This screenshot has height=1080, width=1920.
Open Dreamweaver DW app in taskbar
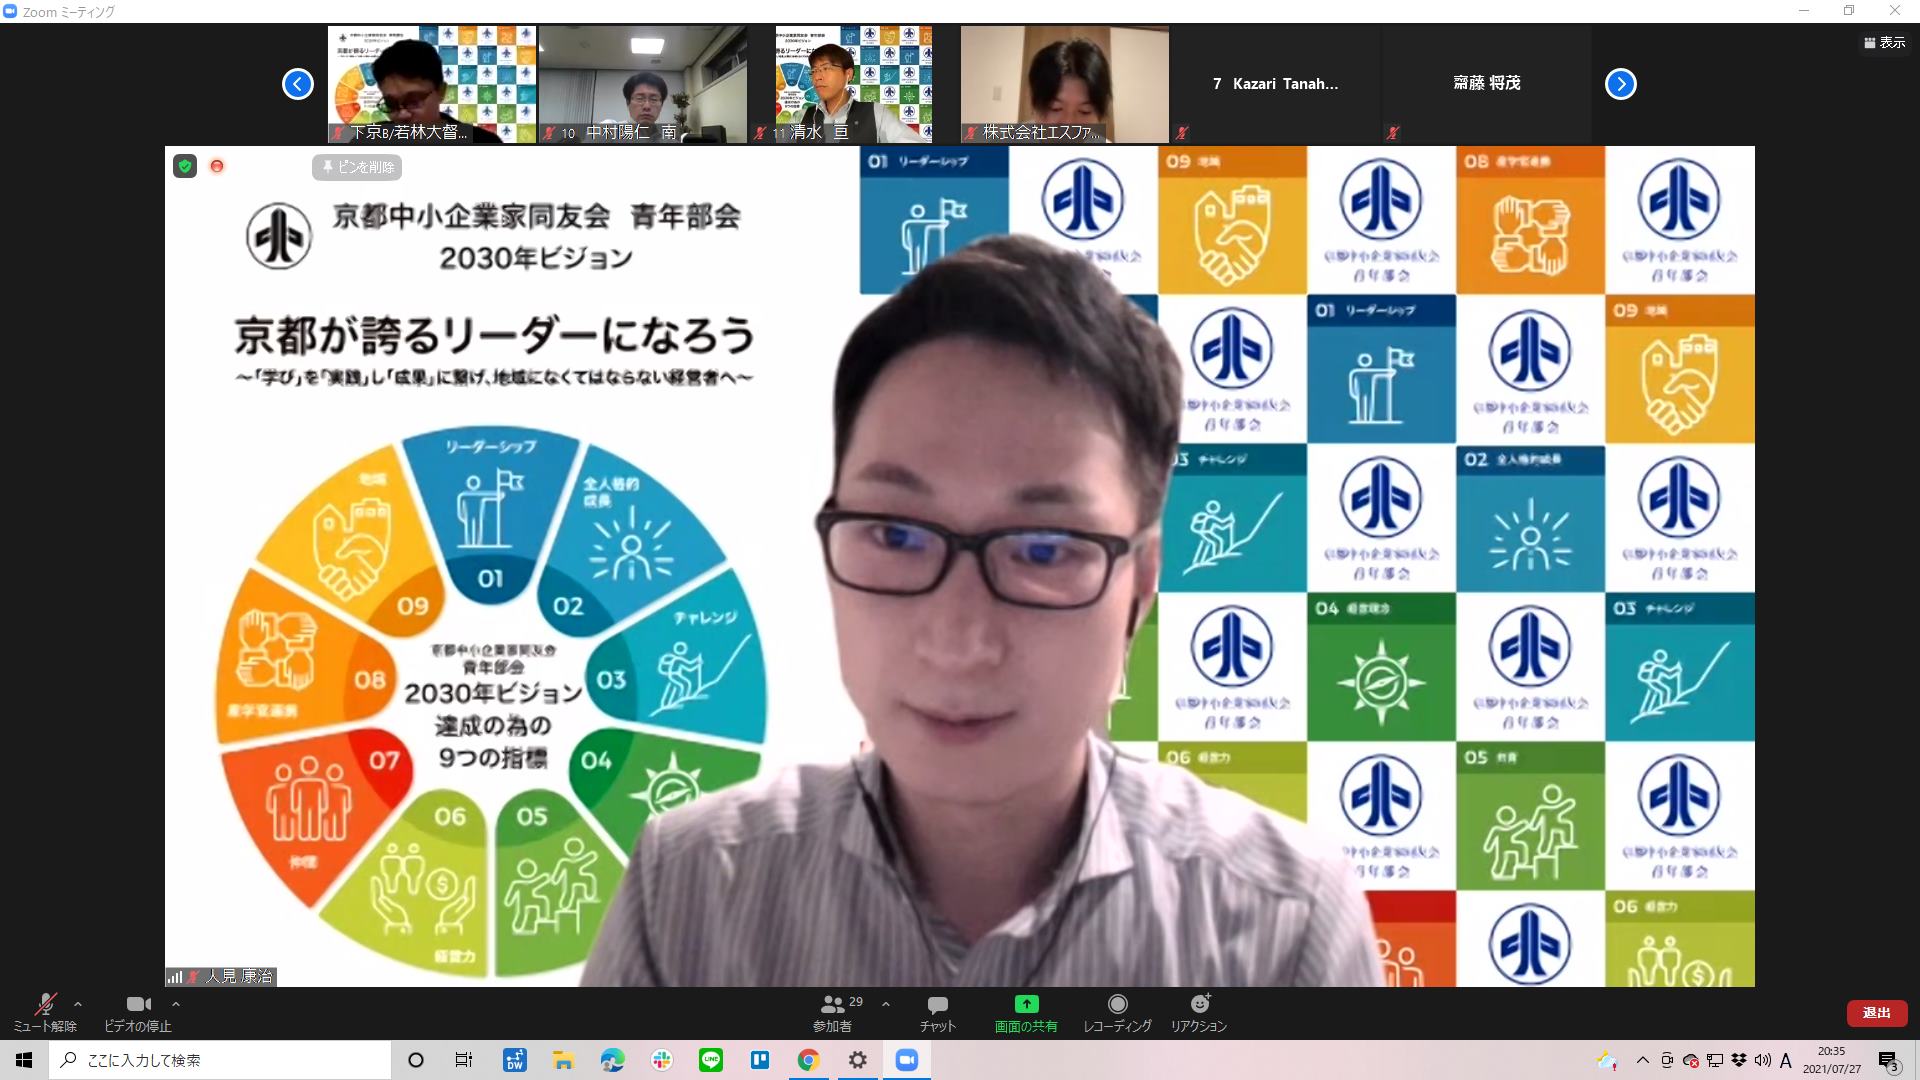tap(514, 1060)
